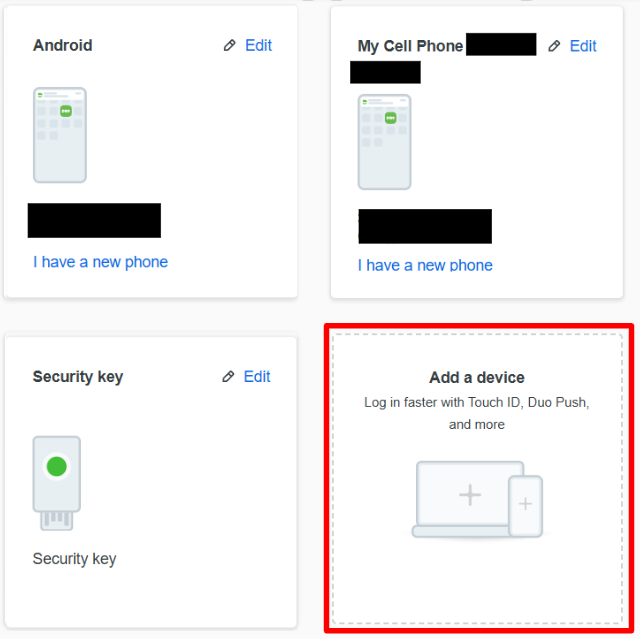Edit the Security key device
This screenshot has width=640, height=639.
257,377
